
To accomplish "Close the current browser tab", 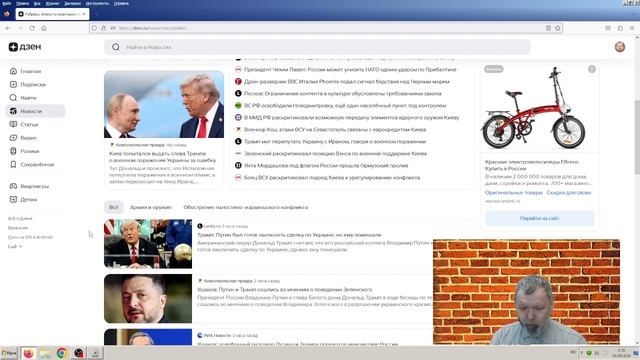I will [x=84, y=14].
